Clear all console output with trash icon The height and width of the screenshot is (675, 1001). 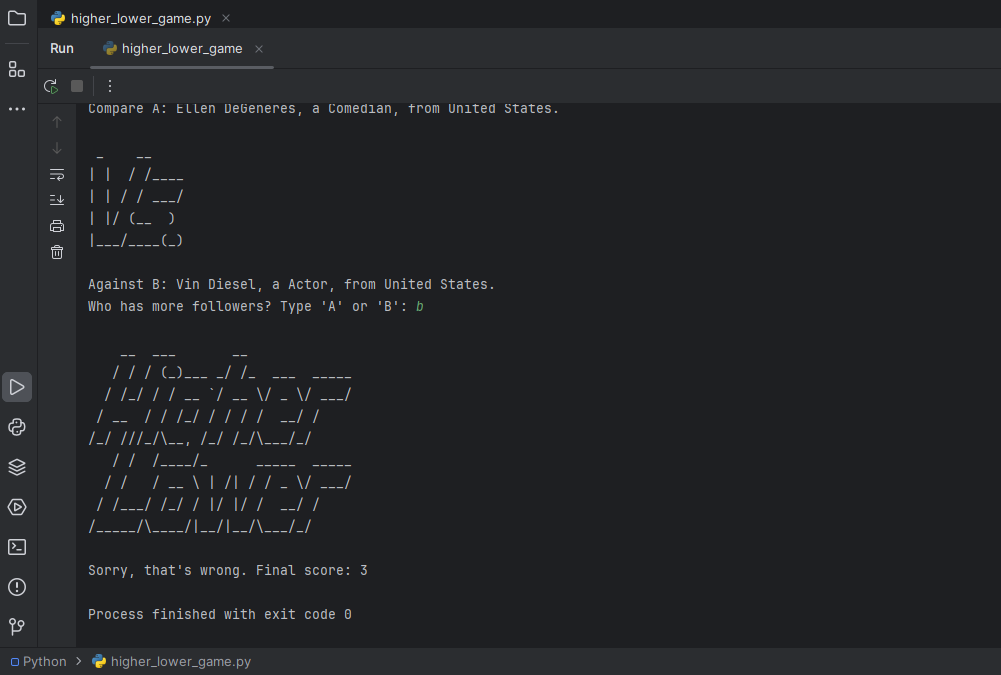57,252
